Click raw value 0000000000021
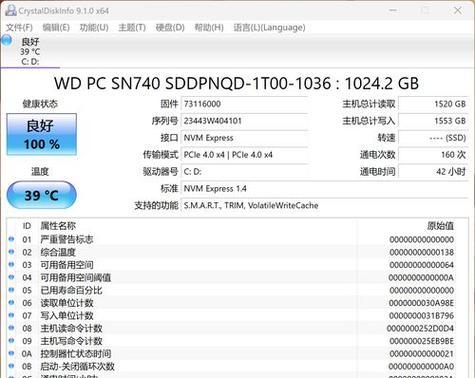The height and width of the screenshot is (378, 475). [x=421, y=354]
